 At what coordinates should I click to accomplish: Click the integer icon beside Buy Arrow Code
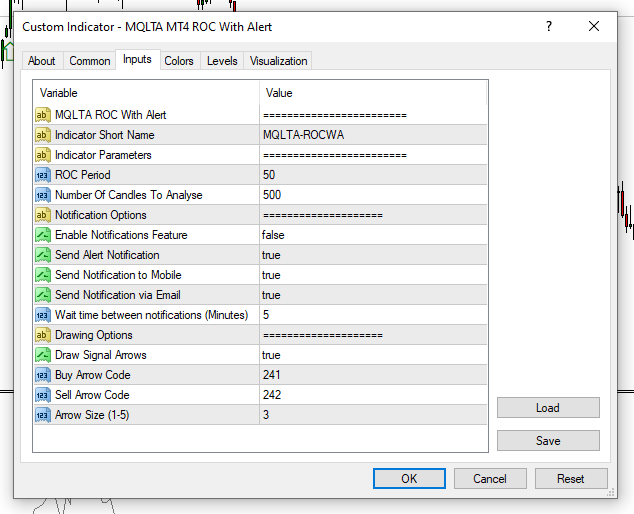coord(43,375)
